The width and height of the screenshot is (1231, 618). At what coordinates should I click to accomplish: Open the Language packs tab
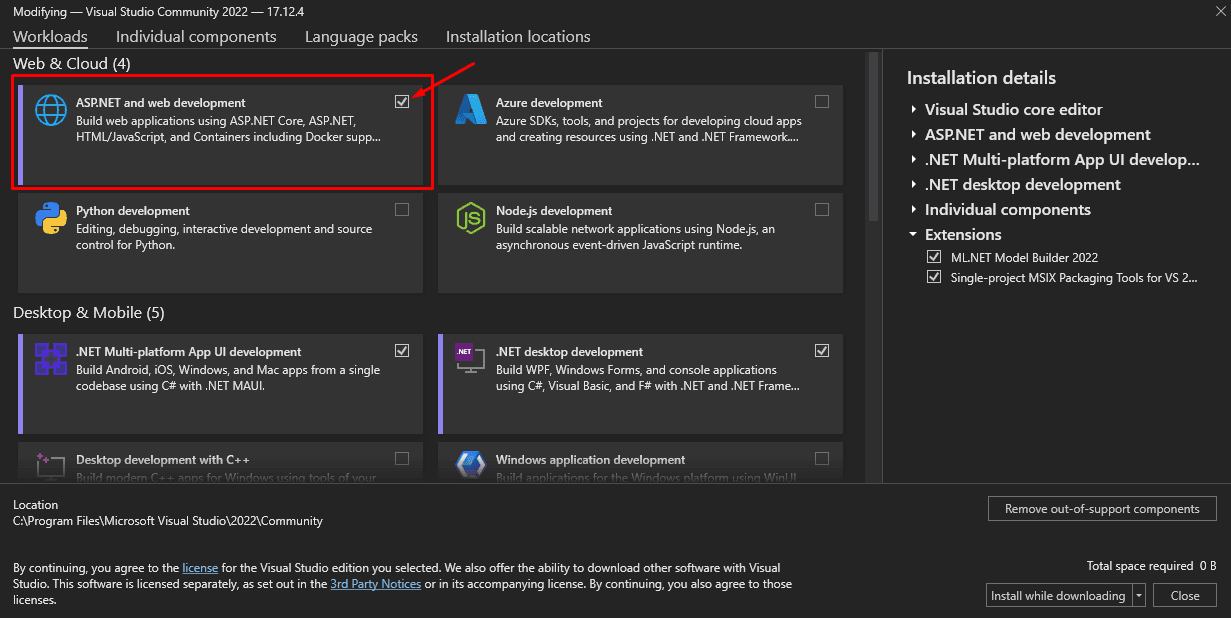click(361, 36)
